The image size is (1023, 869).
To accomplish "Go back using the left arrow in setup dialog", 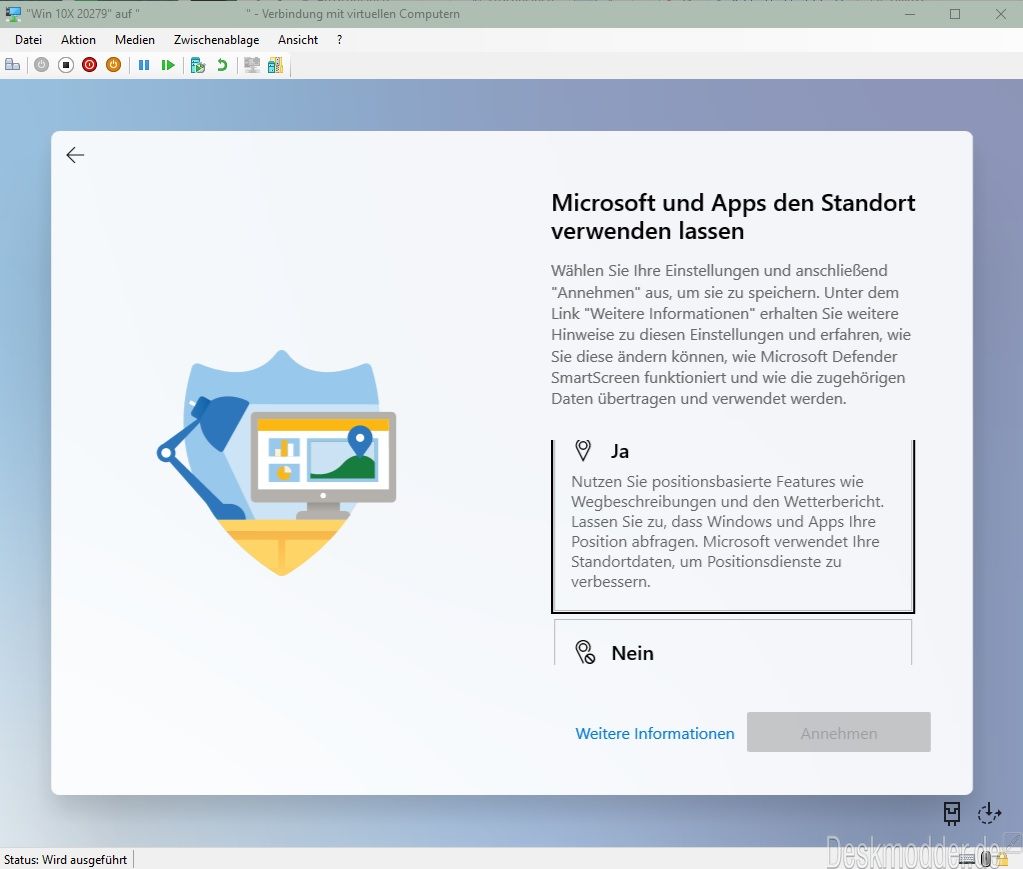I will tap(75, 155).
